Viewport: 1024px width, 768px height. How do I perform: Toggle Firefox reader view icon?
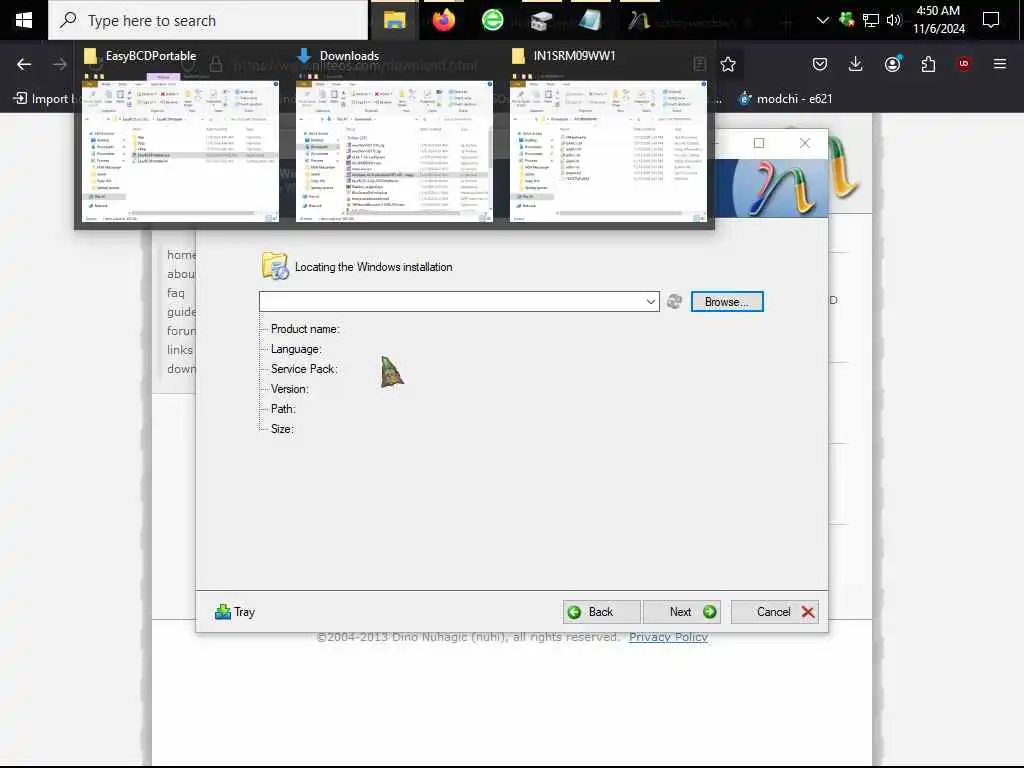[699, 64]
